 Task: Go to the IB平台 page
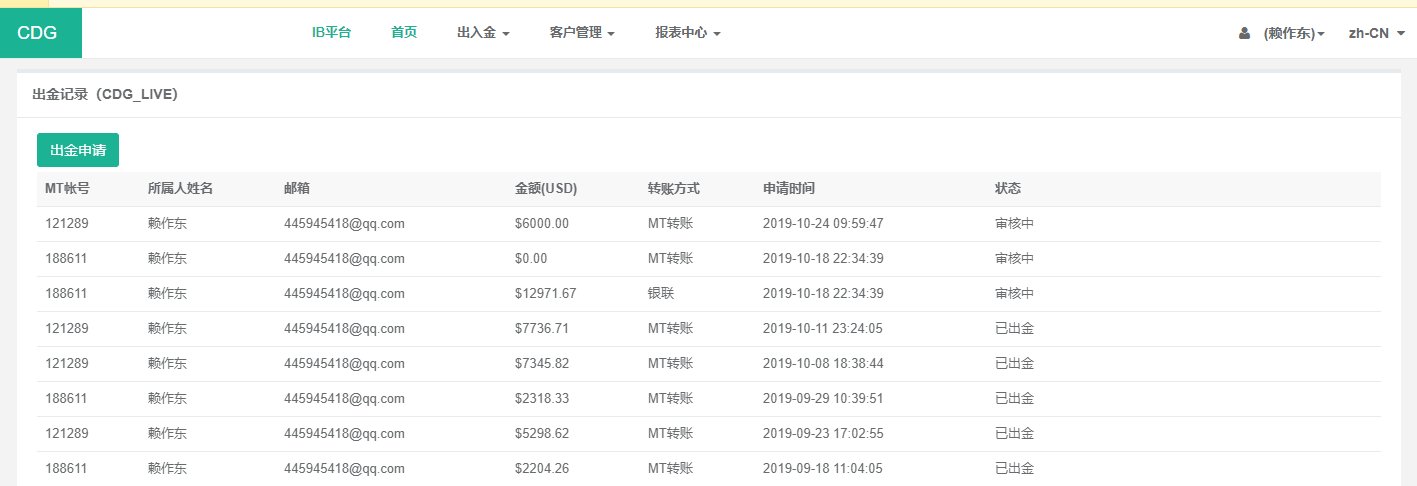[331, 33]
